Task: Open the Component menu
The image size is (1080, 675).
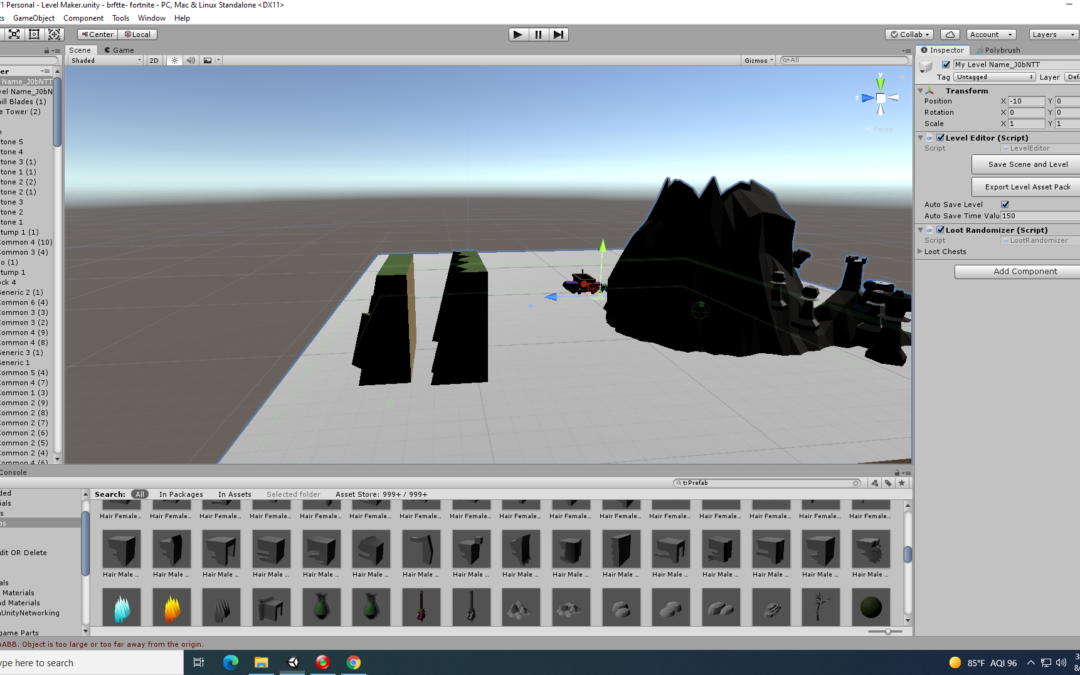Action: (83, 18)
